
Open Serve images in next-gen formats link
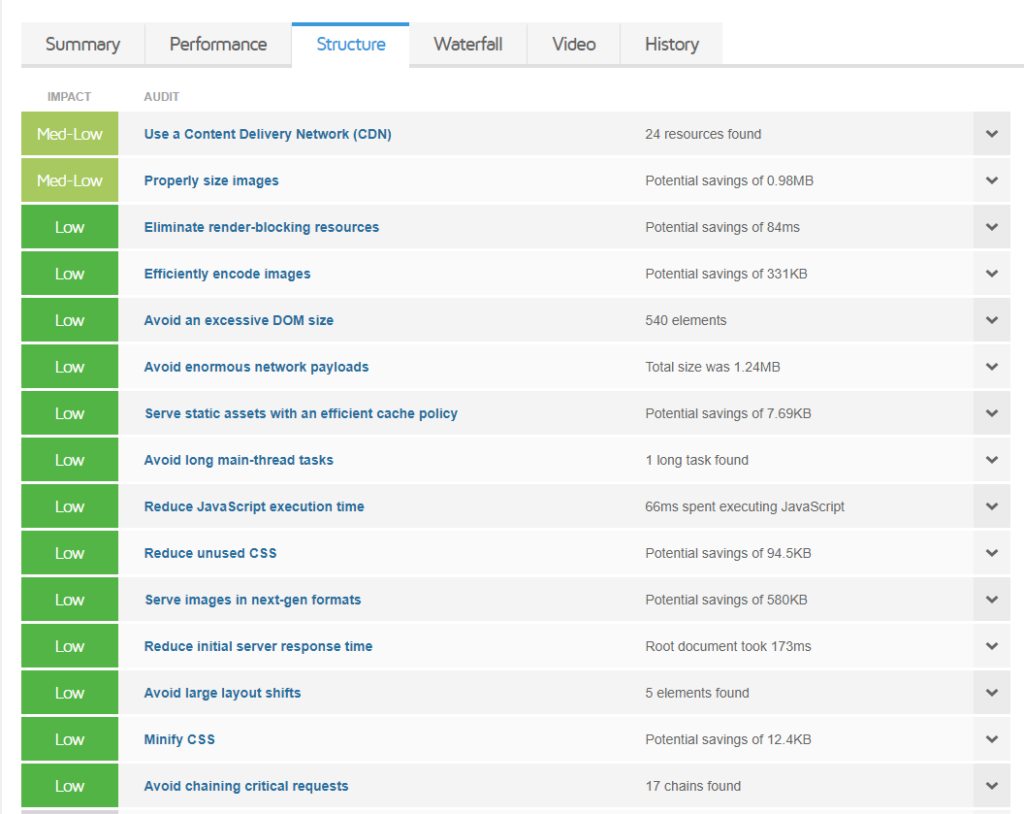pos(253,600)
